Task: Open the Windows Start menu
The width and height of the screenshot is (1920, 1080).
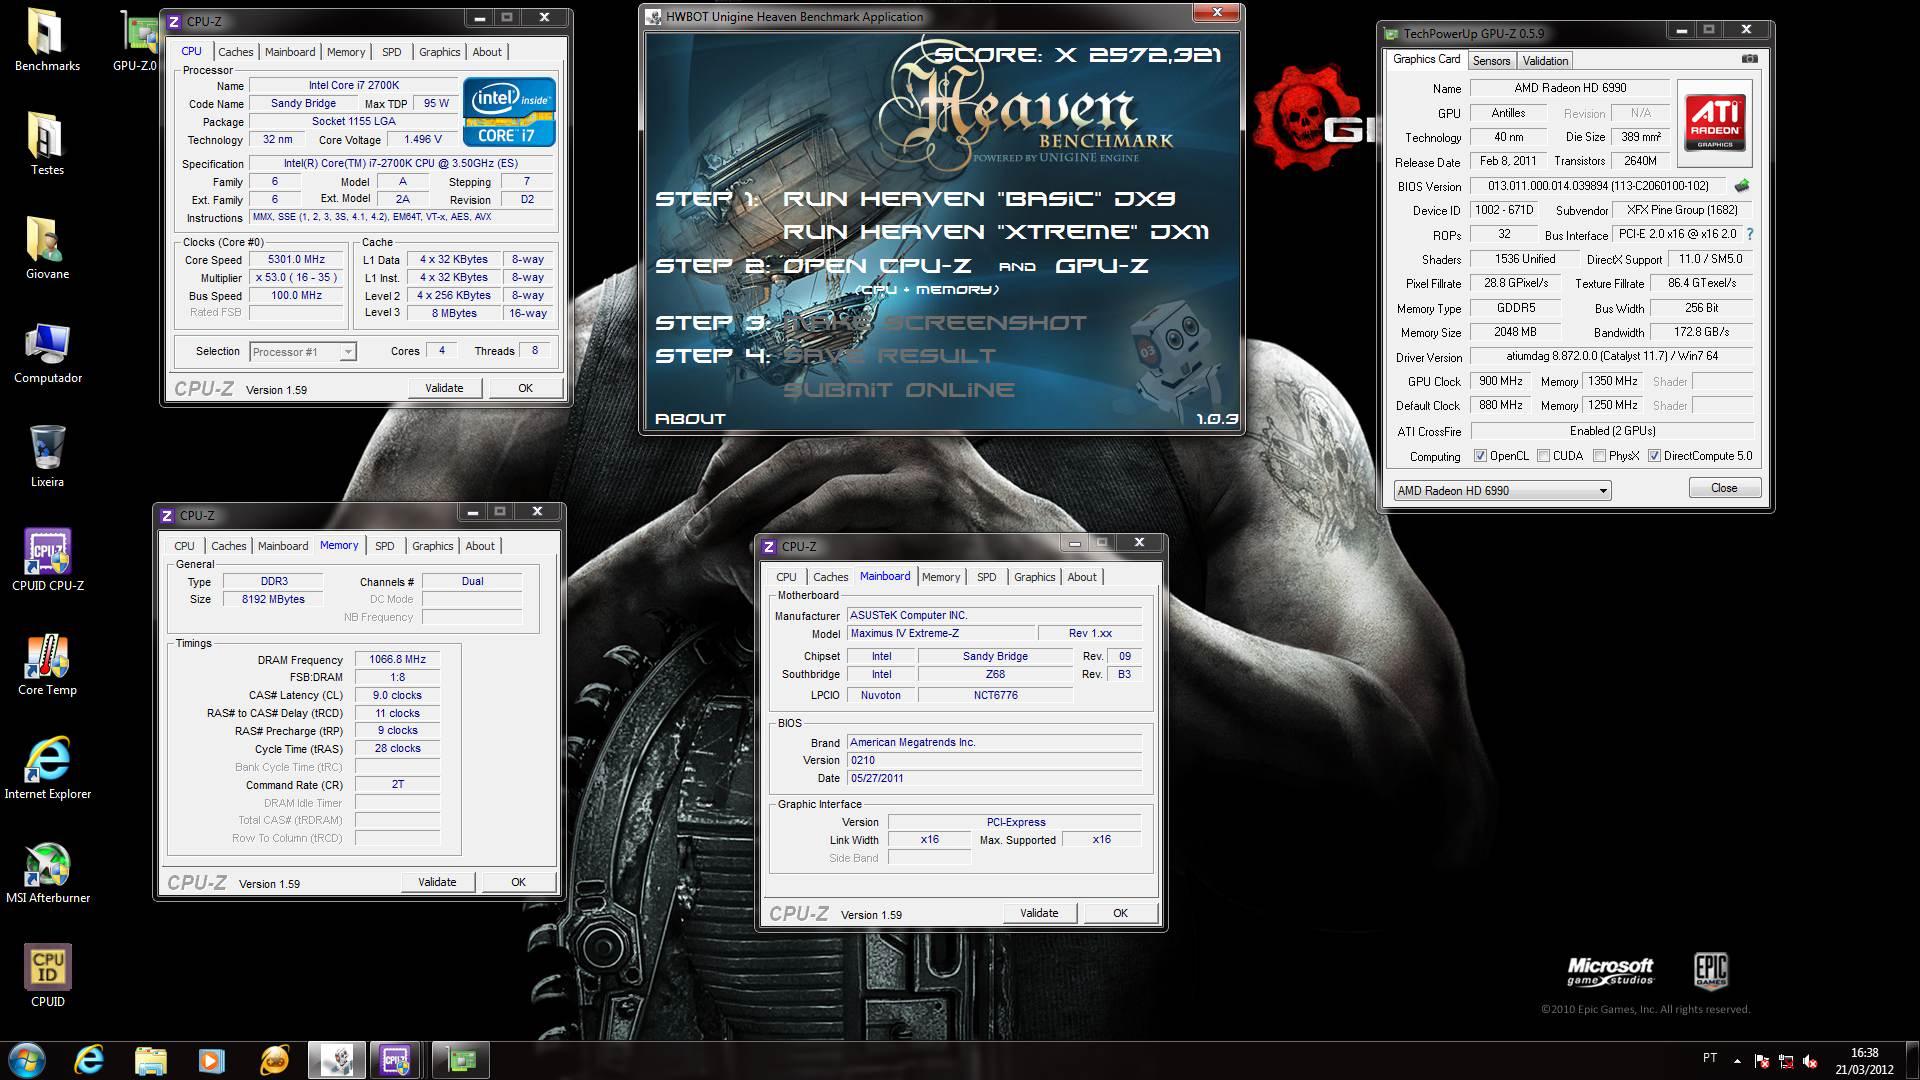Action: pos(27,1060)
